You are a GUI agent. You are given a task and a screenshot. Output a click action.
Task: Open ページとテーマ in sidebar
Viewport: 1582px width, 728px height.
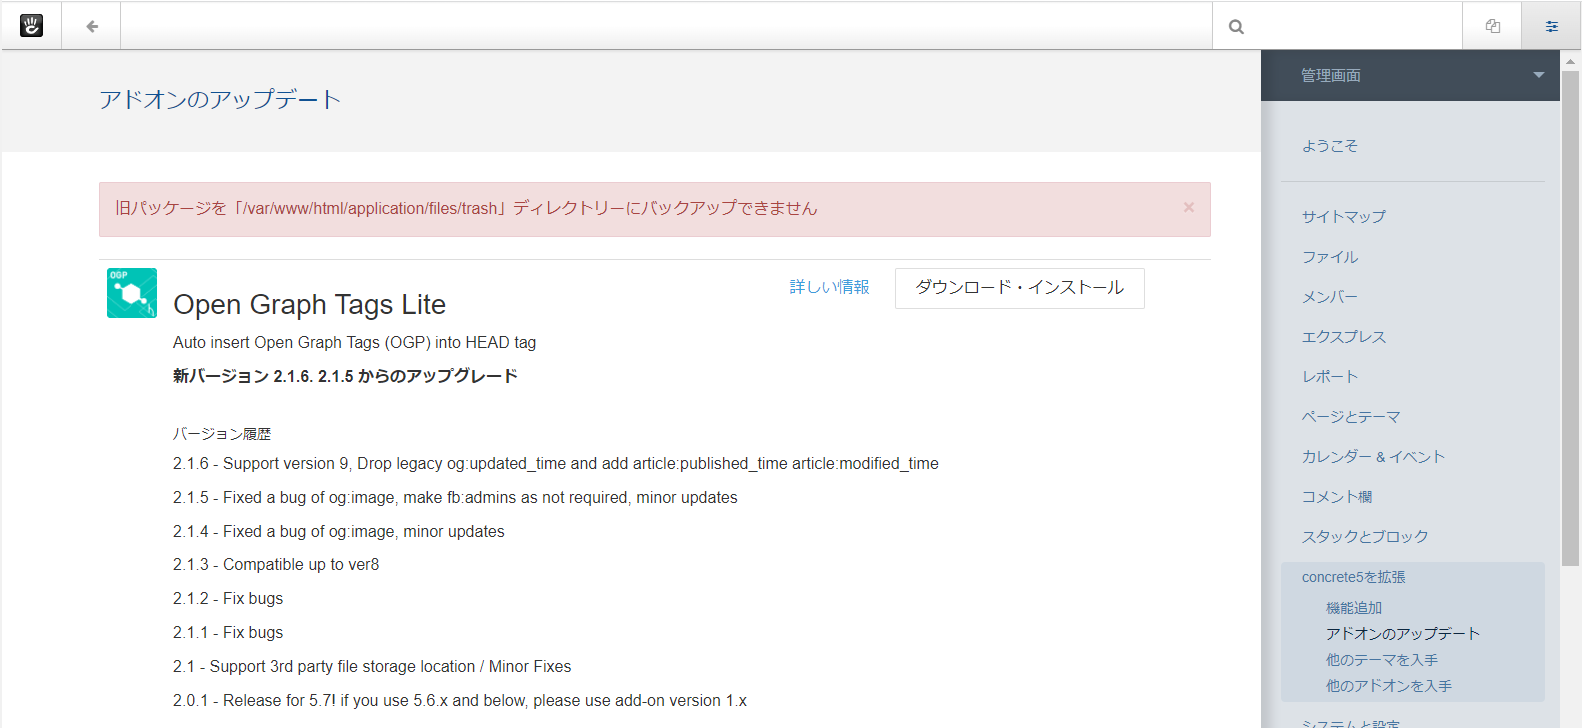[x=1350, y=417]
